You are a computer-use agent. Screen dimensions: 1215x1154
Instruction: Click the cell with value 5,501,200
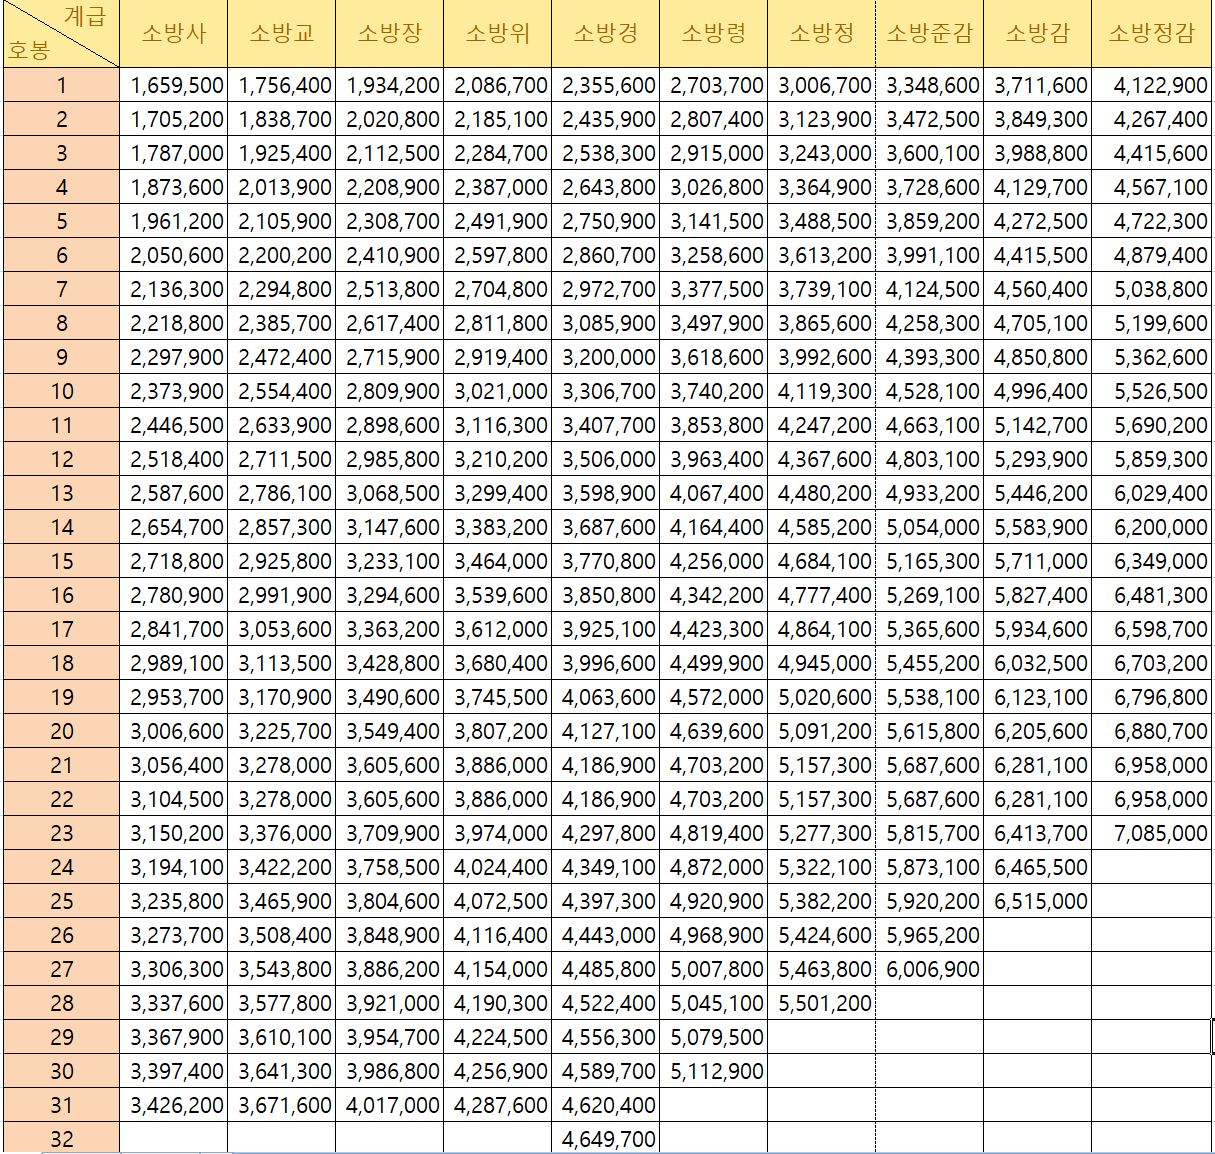tap(822, 1003)
